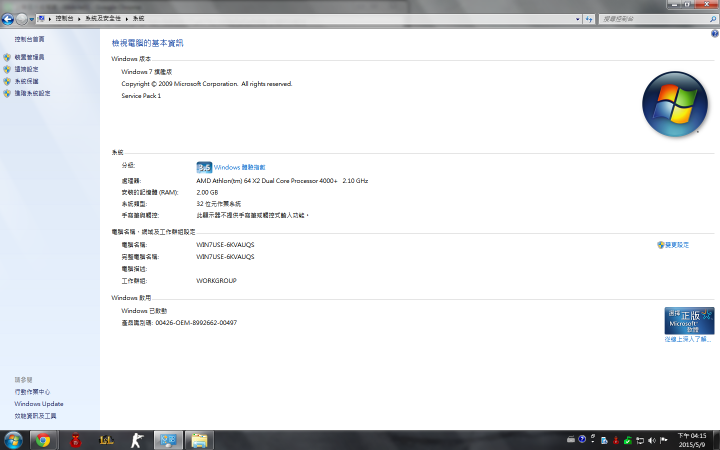Click shield icon beside 系統保護

(7, 81)
